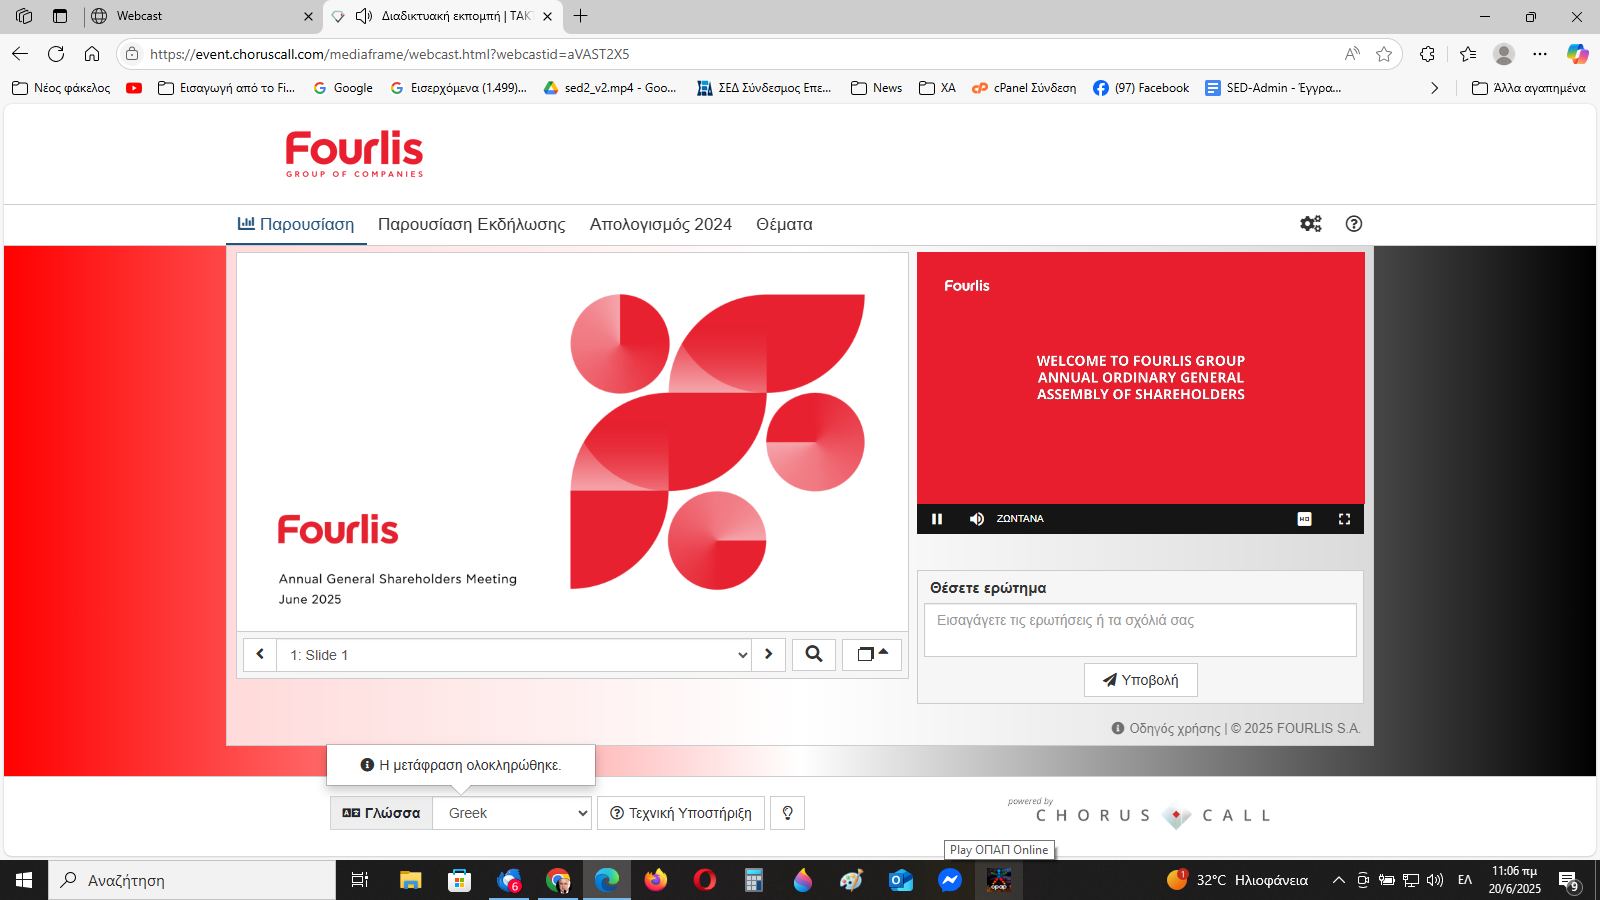1600x900 pixels.
Task: Open browser profile avatar
Action: point(1504,54)
